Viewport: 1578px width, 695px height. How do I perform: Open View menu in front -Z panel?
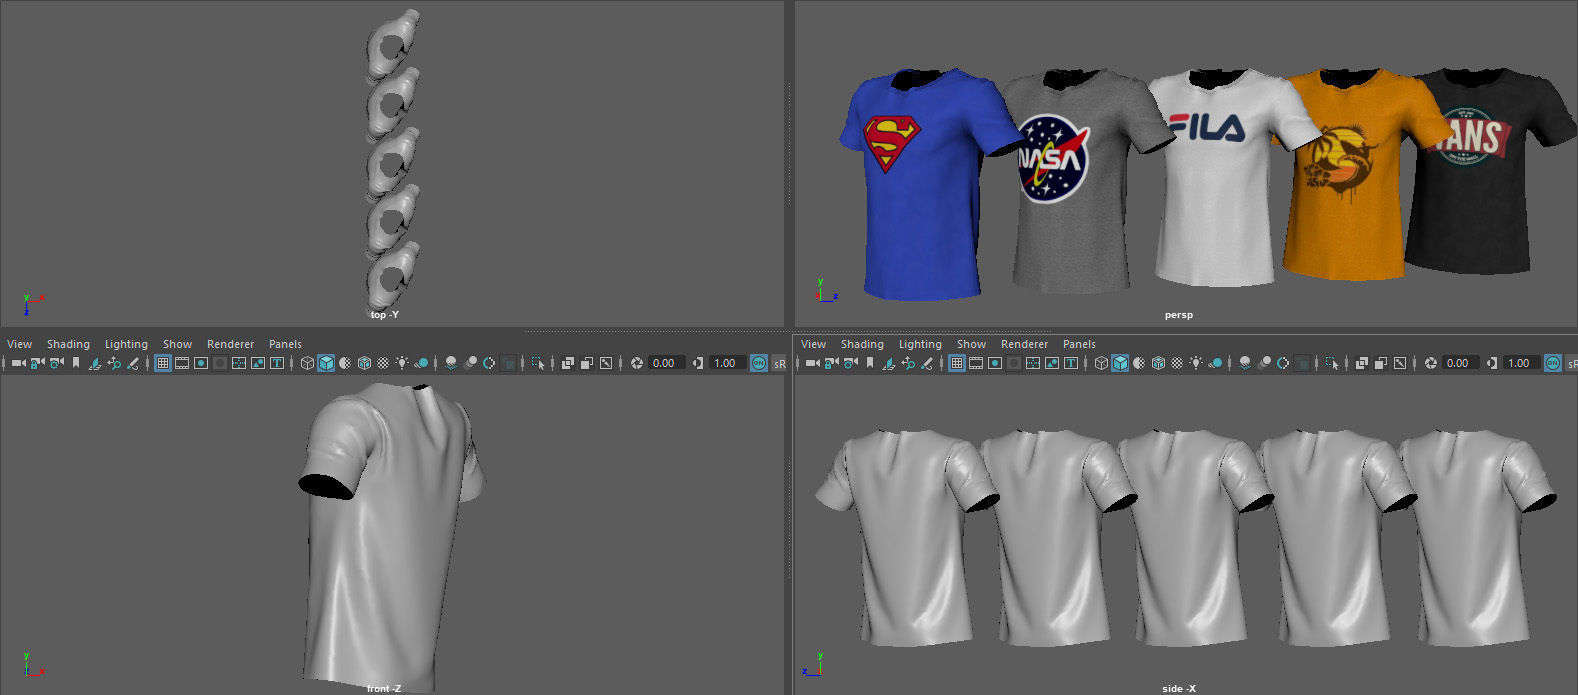20,344
